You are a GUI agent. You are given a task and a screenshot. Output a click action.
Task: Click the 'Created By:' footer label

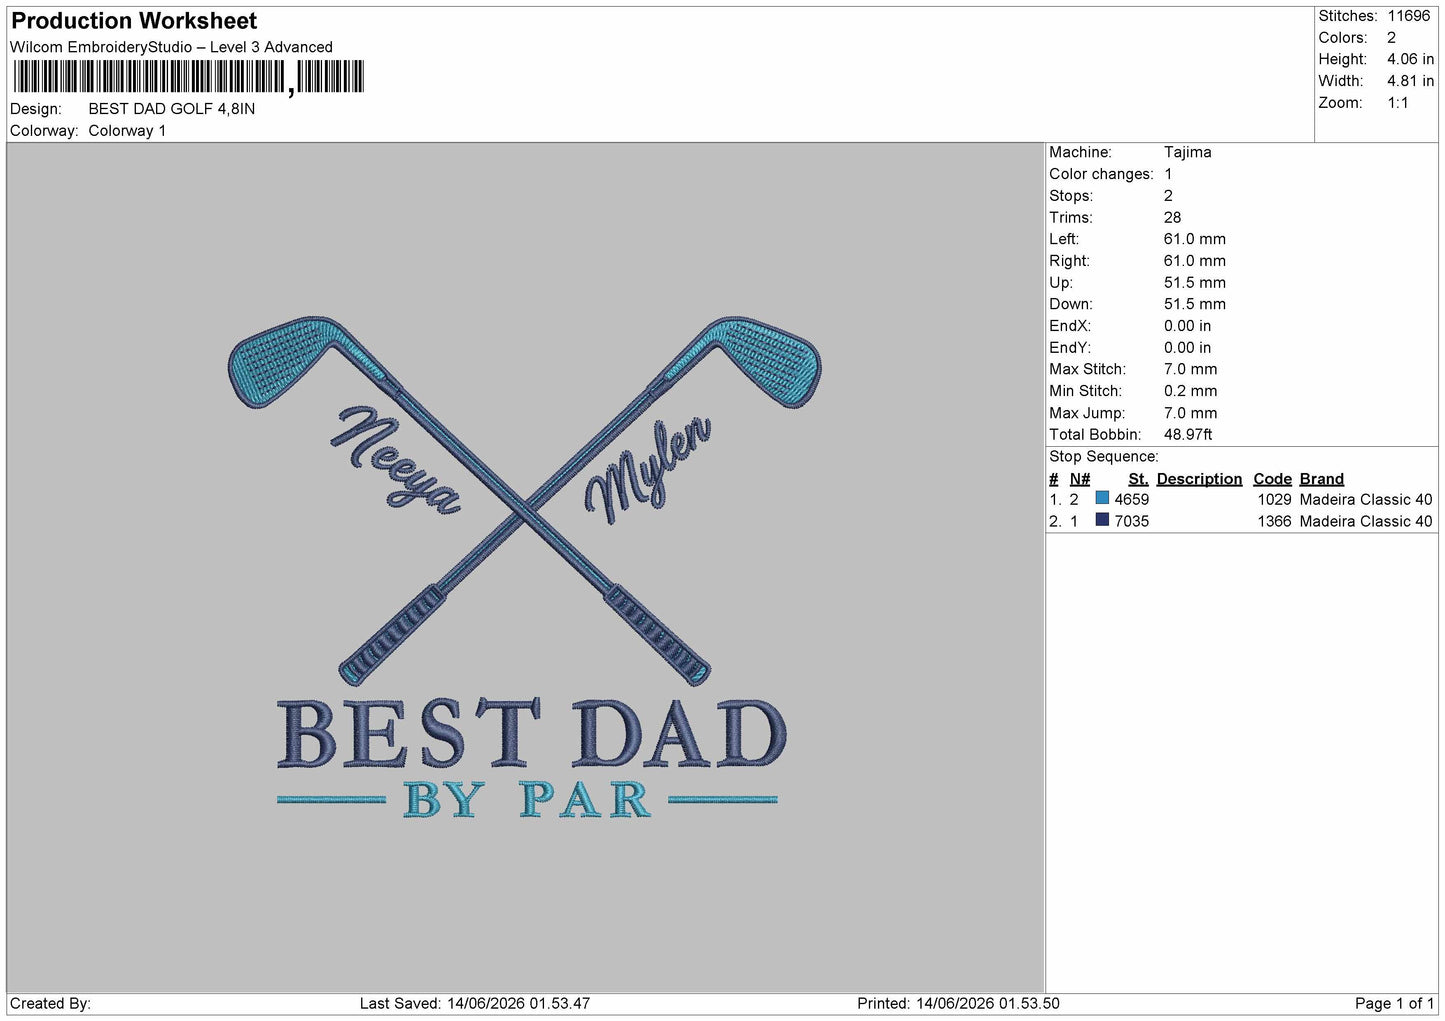coord(50,1004)
